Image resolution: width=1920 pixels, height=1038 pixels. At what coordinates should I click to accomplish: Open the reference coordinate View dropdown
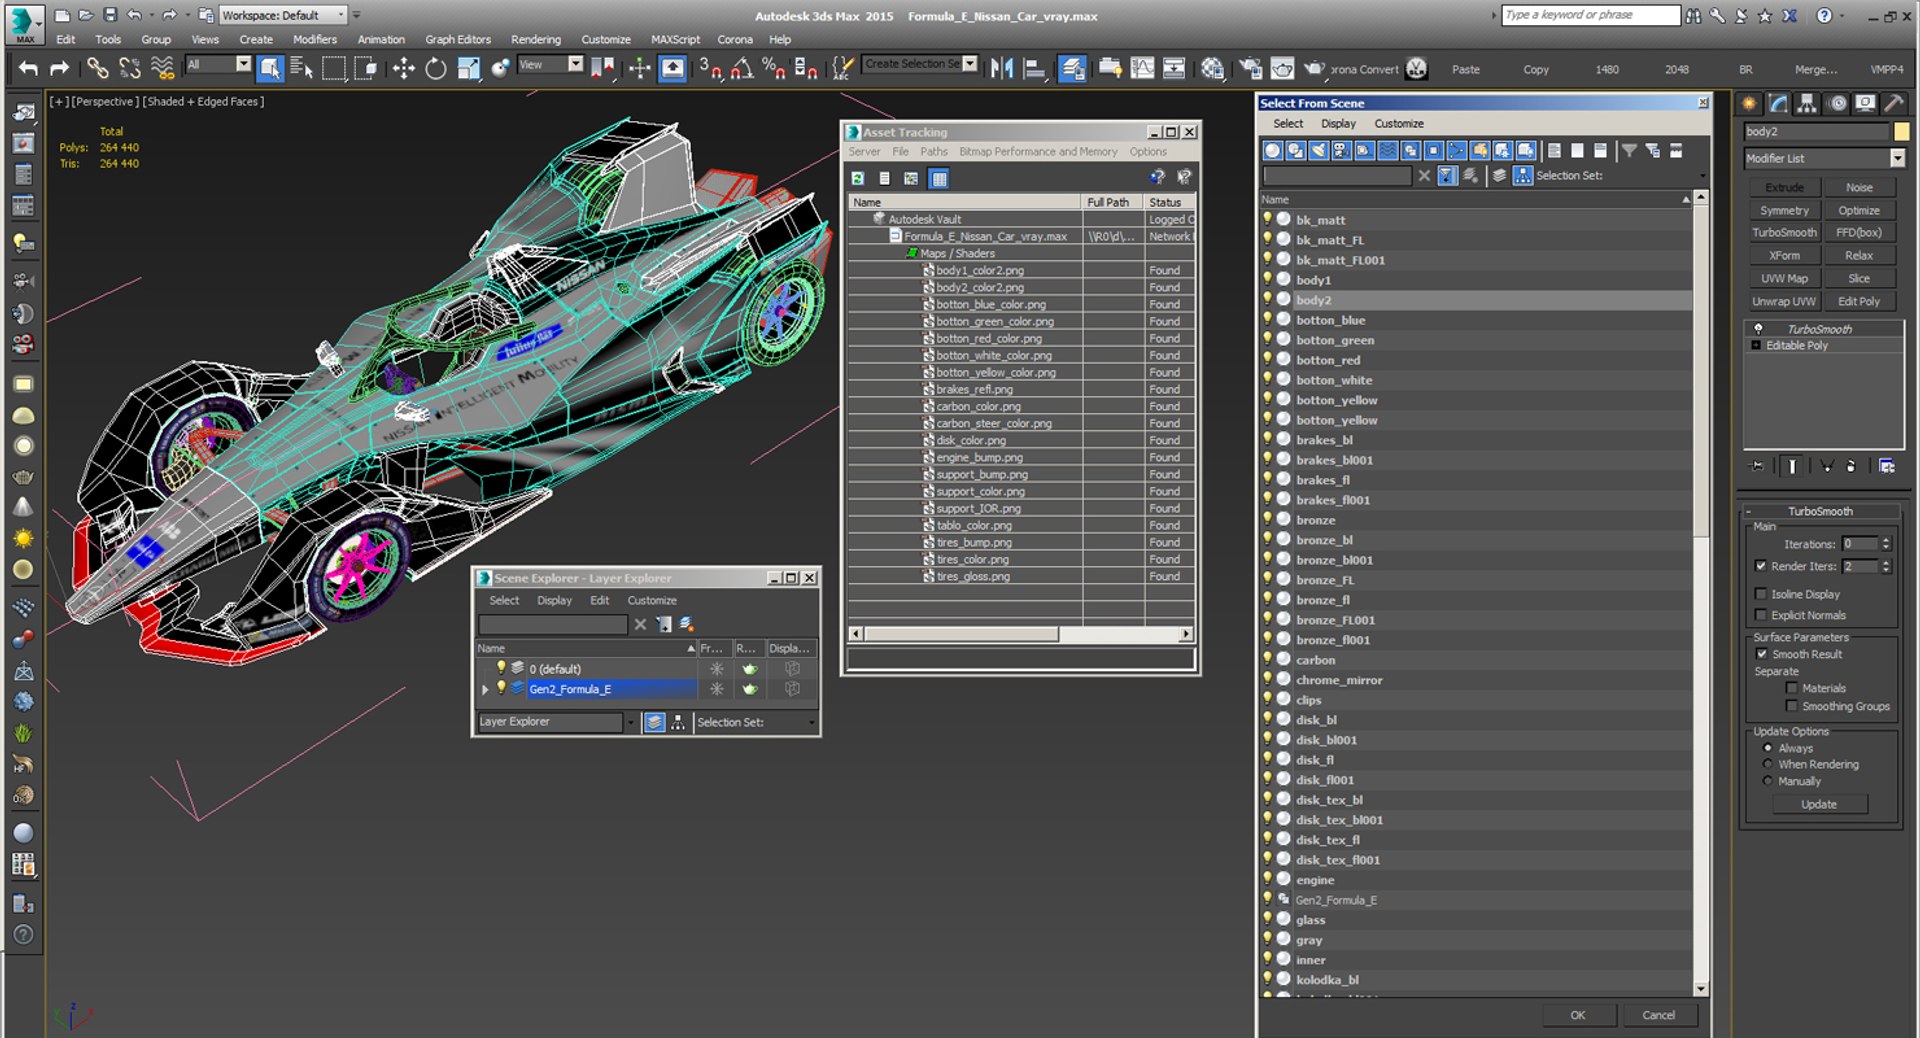(x=575, y=64)
